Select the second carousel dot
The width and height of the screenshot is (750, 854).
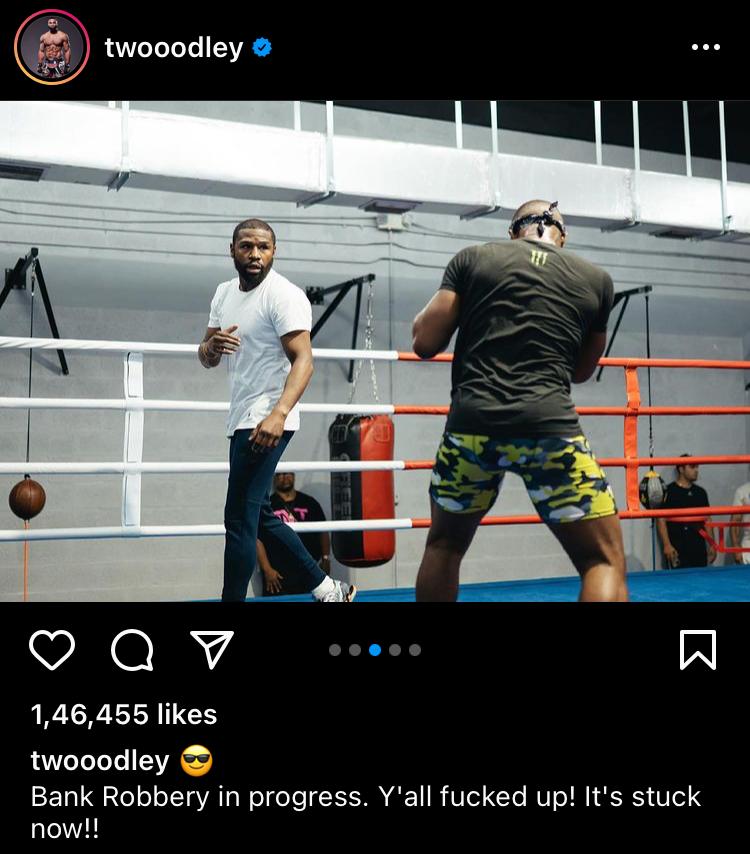tap(355, 650)
